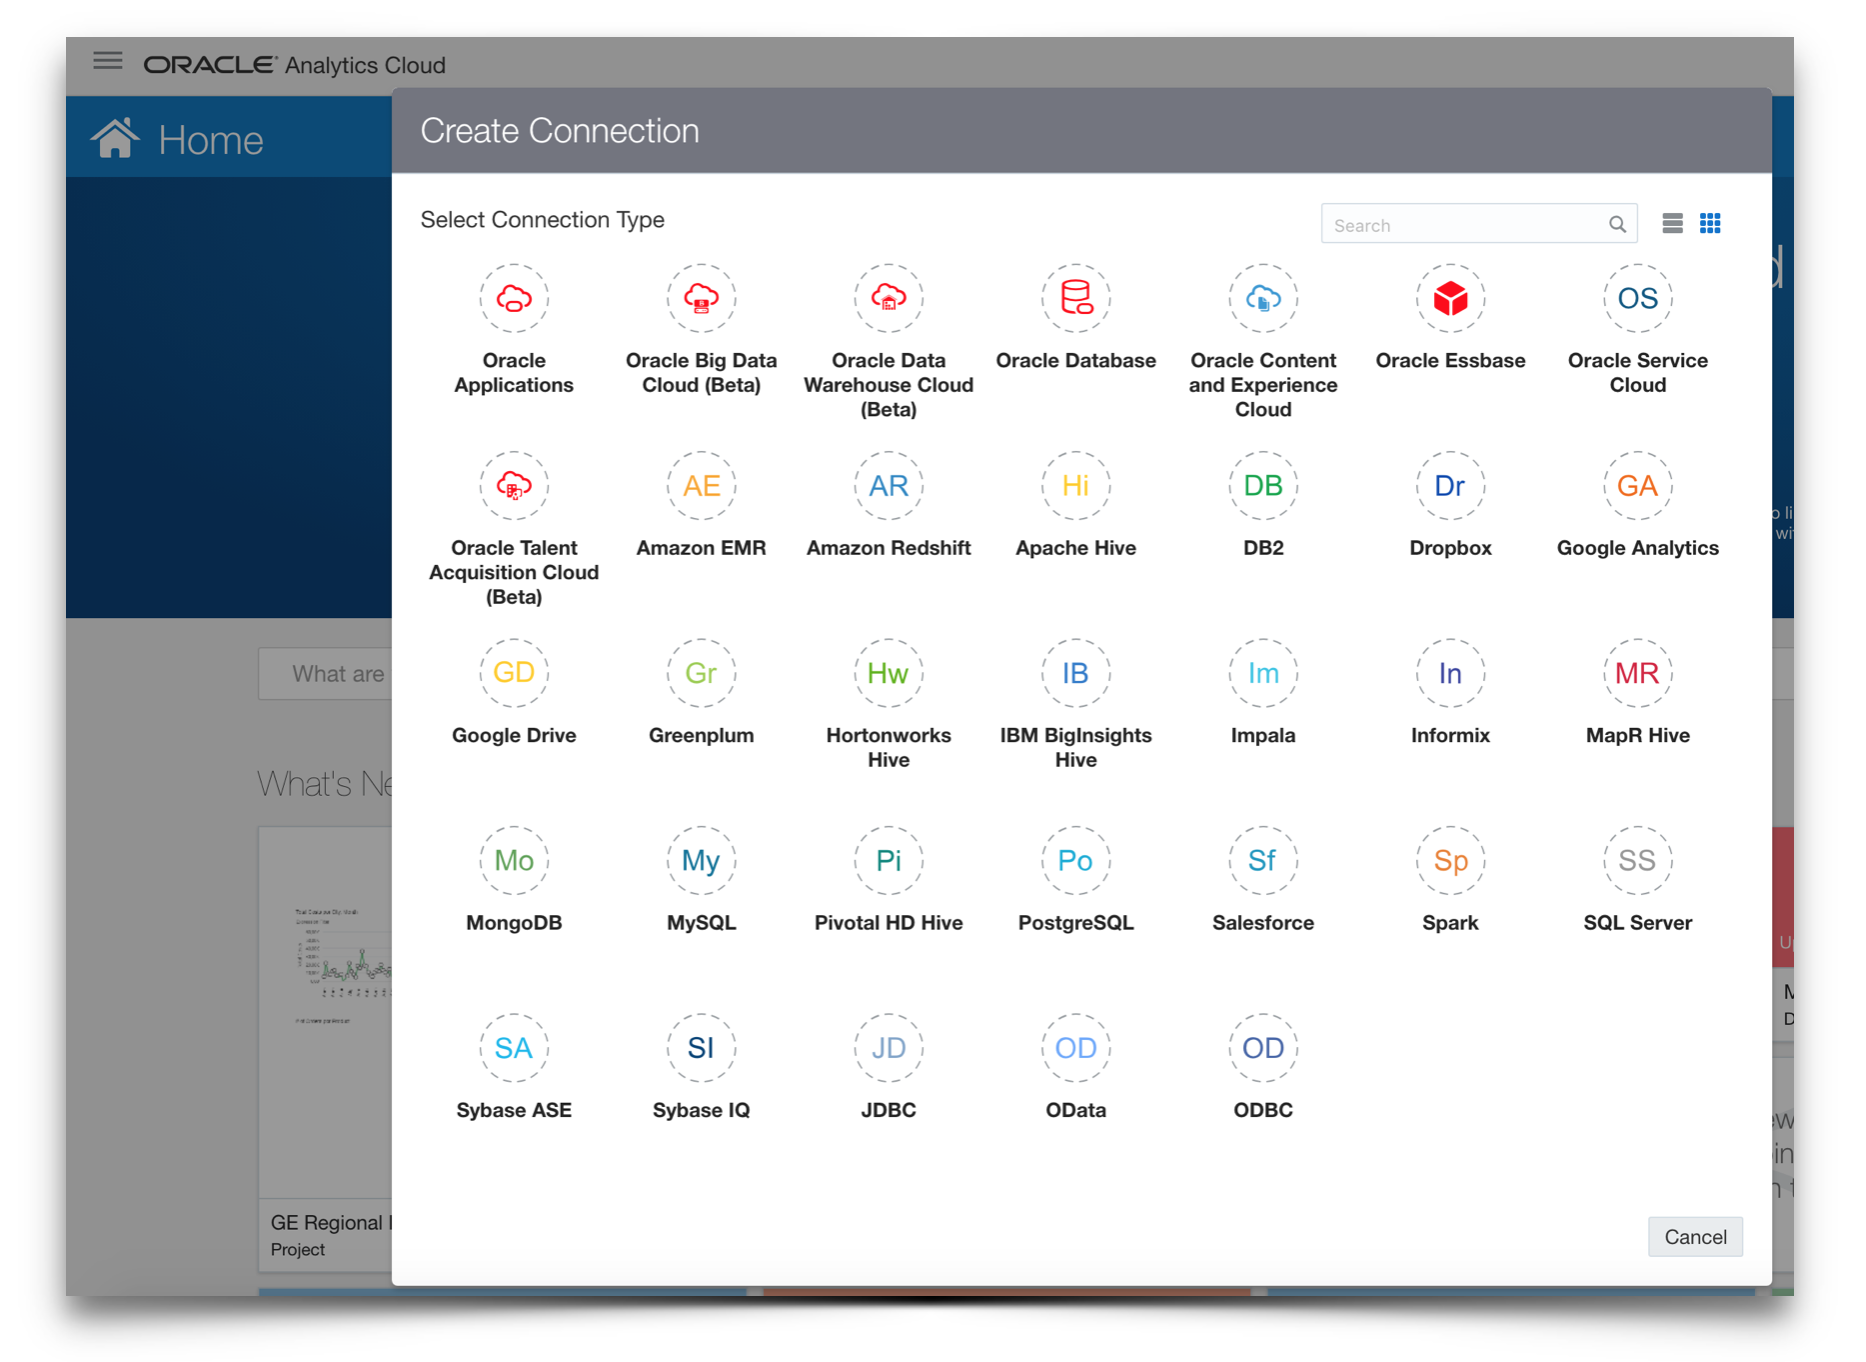Choose Oracle Big Data Cloud (Beta) icon
1866x1362 pixels.
701,298
